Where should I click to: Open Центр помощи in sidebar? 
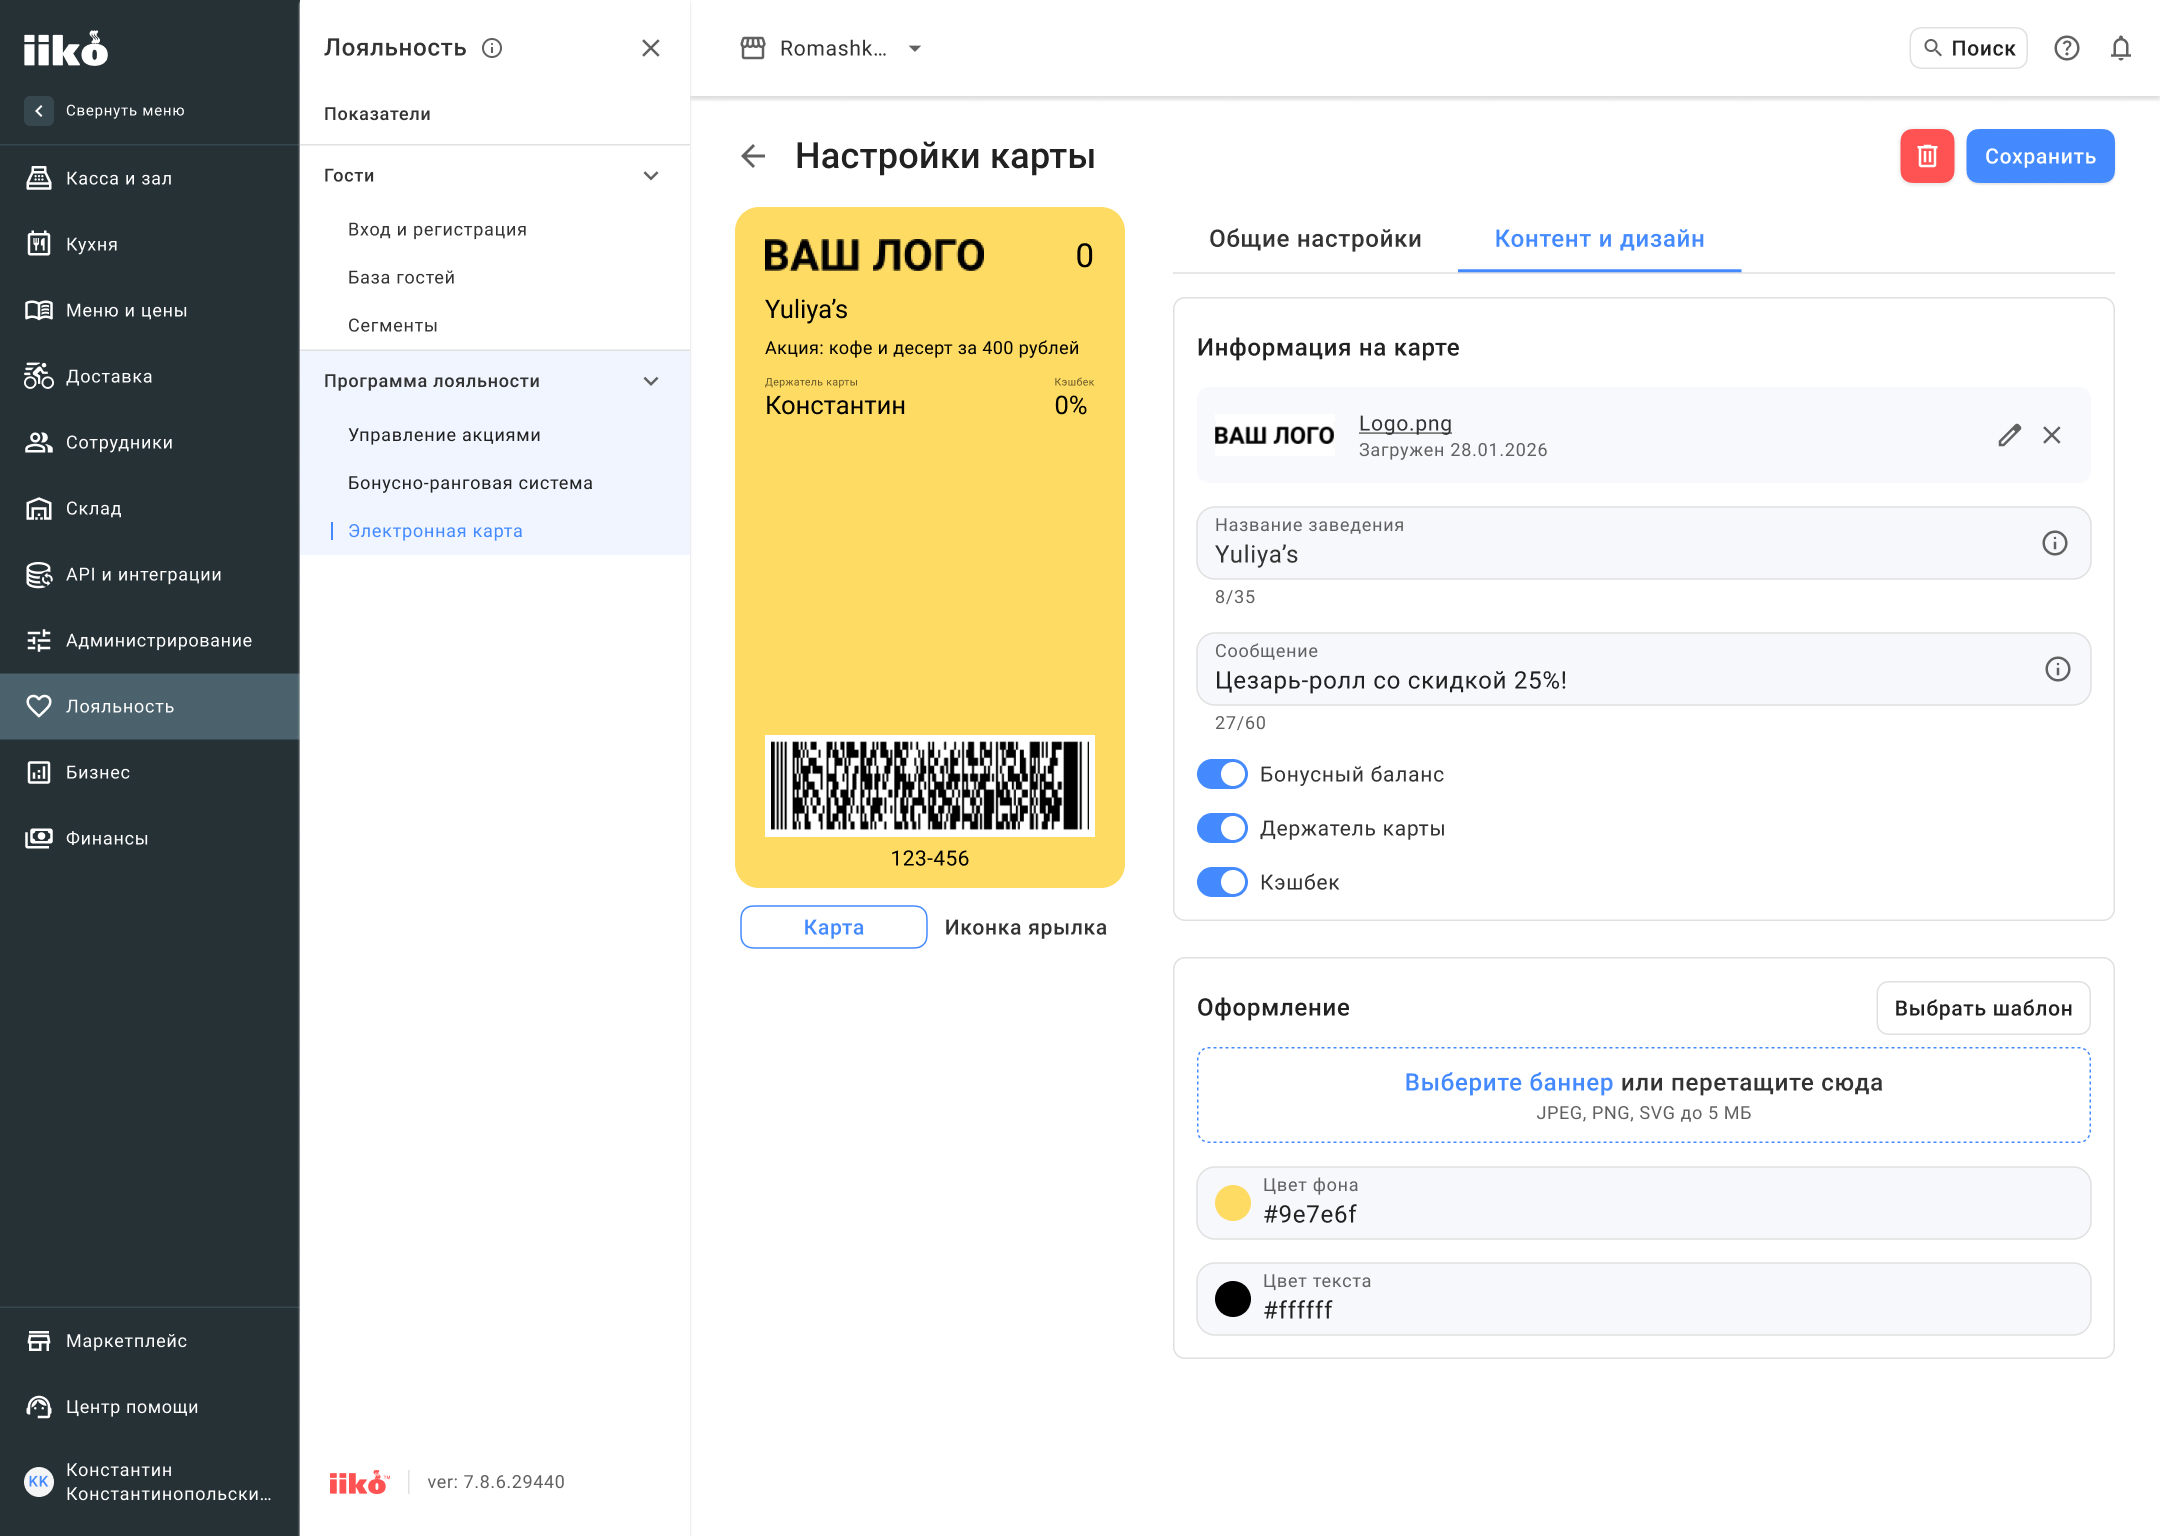(150, 1406)
